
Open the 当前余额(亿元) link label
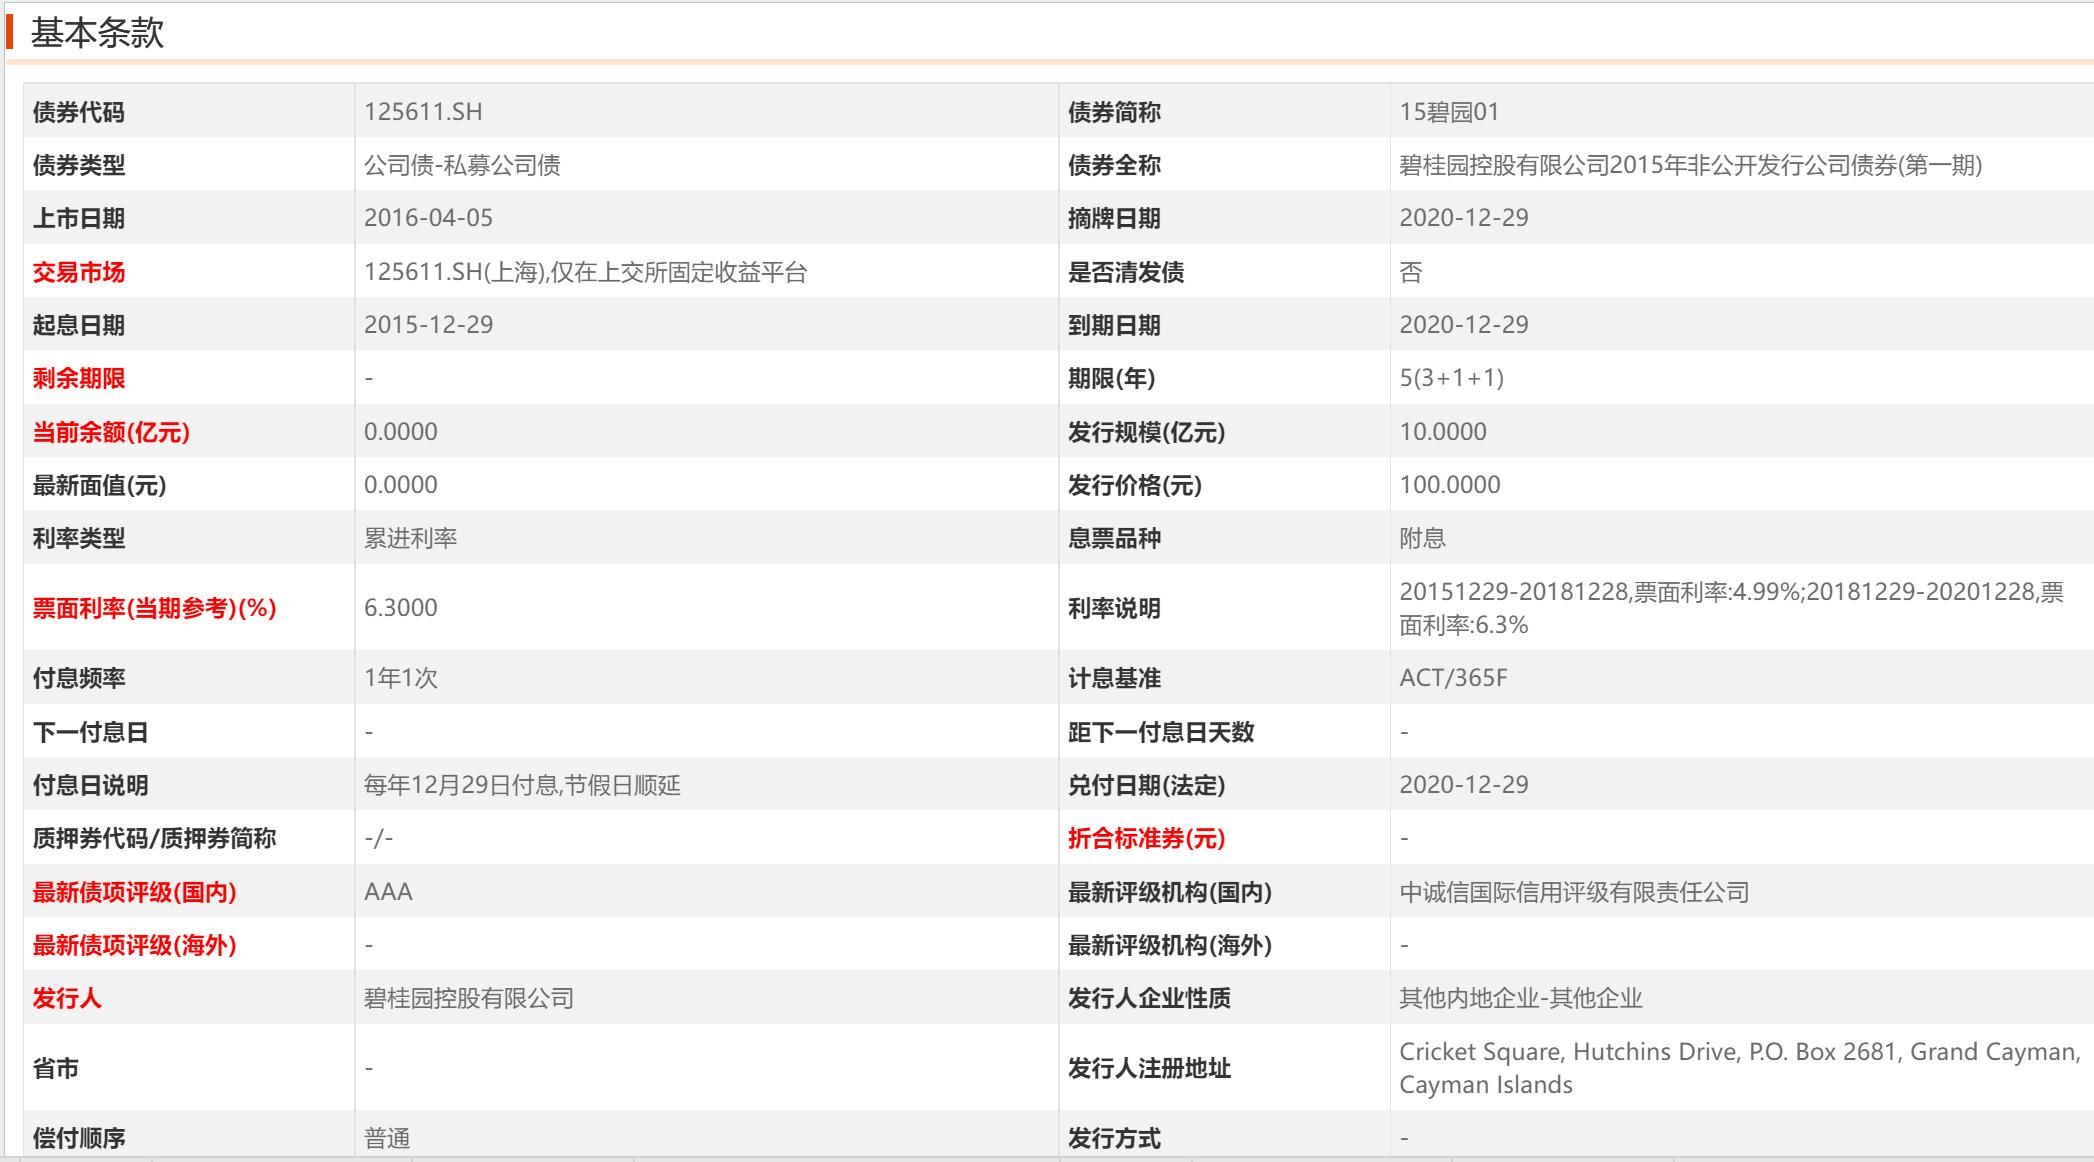pyautogui.click(x=111, y=432)
